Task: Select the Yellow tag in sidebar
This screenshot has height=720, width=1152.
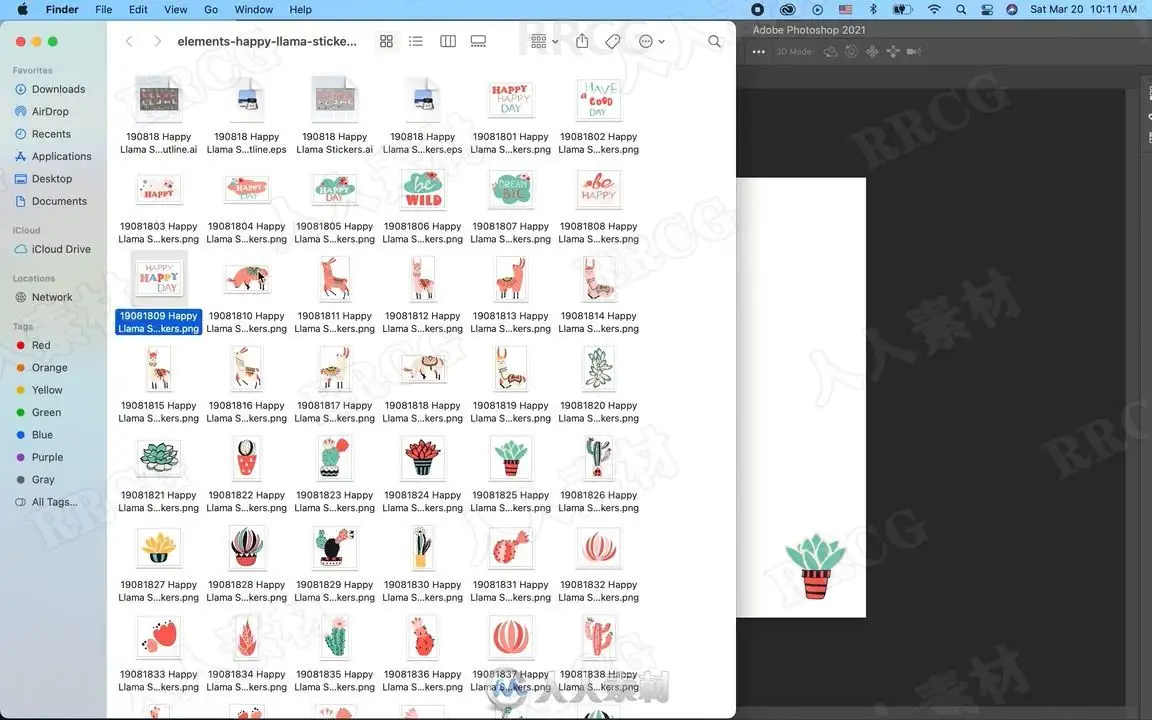Action: tap(40, 390)
